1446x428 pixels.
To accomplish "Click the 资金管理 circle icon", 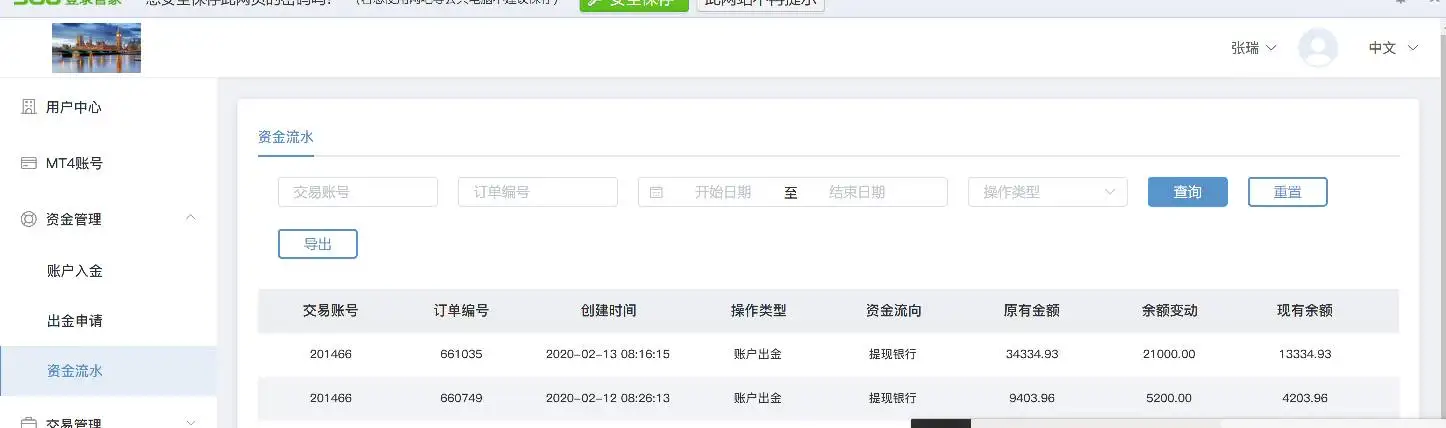I will tap(29, 219).
